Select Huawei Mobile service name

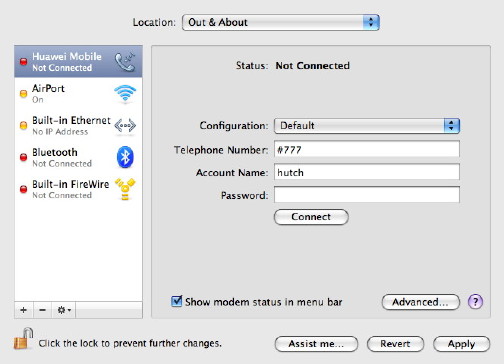tap(67, 56)
